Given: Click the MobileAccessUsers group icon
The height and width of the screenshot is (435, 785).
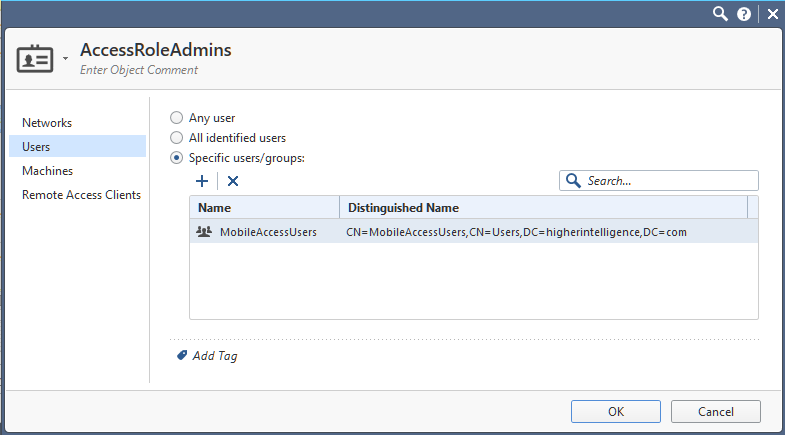Looking at the screenshot, I should tap(204, 231).
